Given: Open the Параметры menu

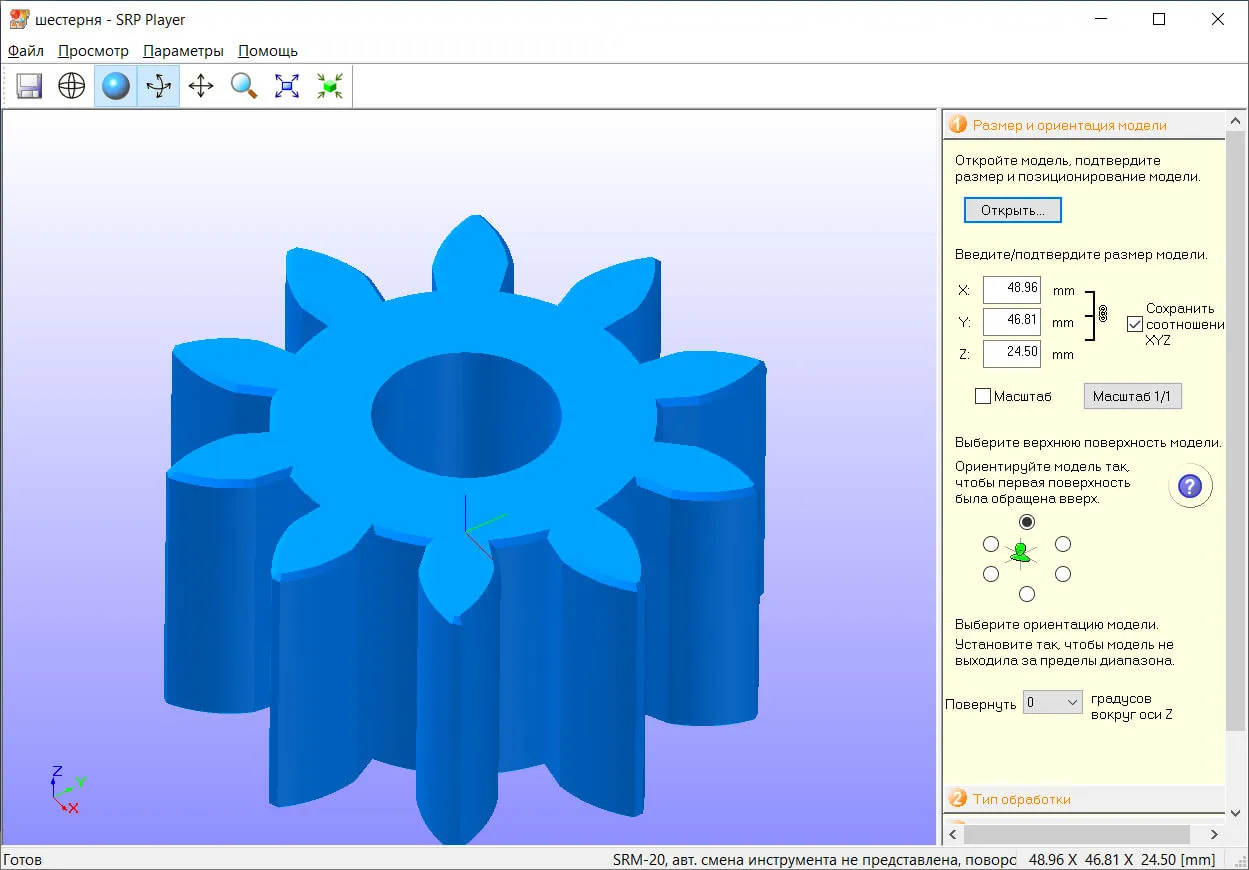Looking at the screenshot, I should [x=183, y=51].
